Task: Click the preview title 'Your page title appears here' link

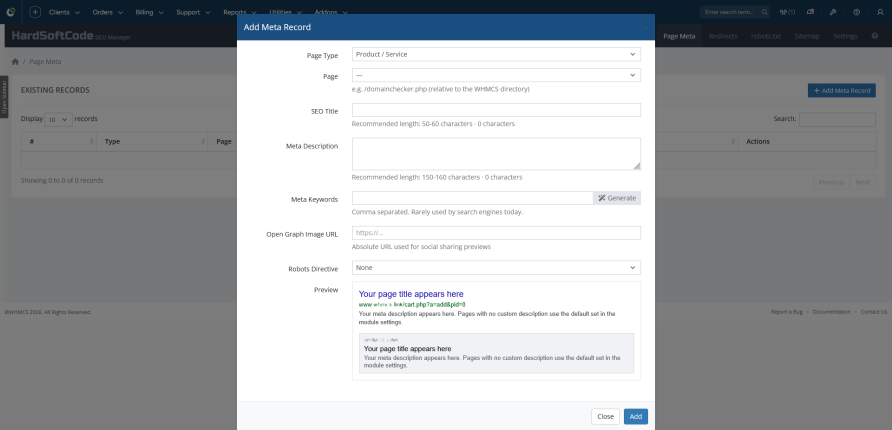Action: pyautogui.click(x=411, y=294)
